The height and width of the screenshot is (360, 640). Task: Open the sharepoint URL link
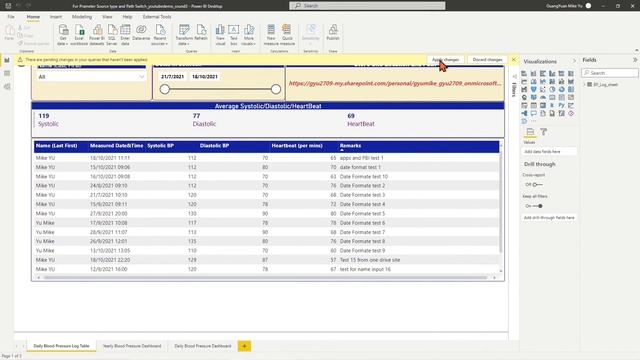pyautogui.click(x=395, y=83)
